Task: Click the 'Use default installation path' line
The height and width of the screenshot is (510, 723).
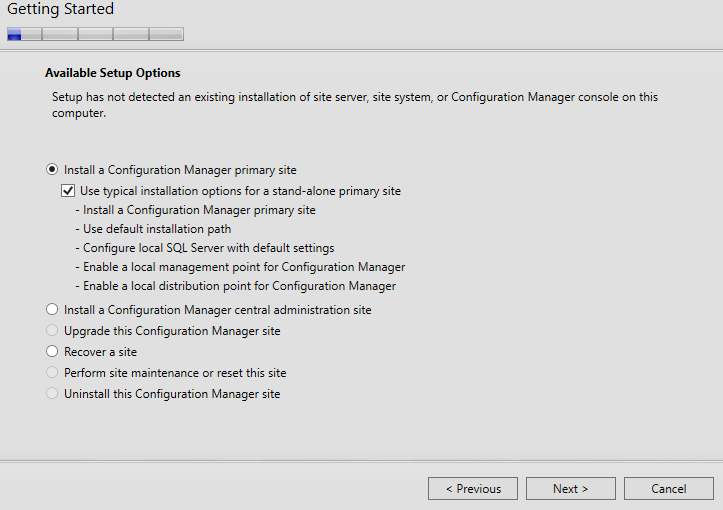Action: point(153,229)
